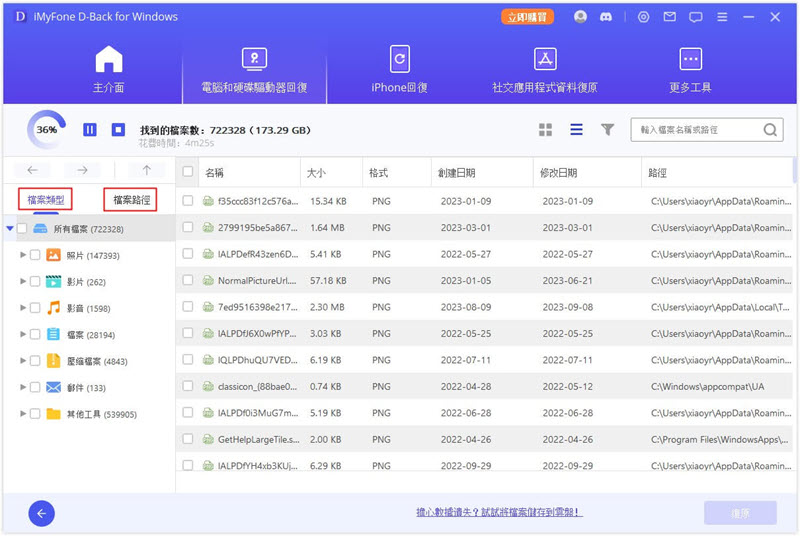Select checkbox for GetHelpLargeTile file
The height and width of the screenshot is (536, 800).
point(188,439)
